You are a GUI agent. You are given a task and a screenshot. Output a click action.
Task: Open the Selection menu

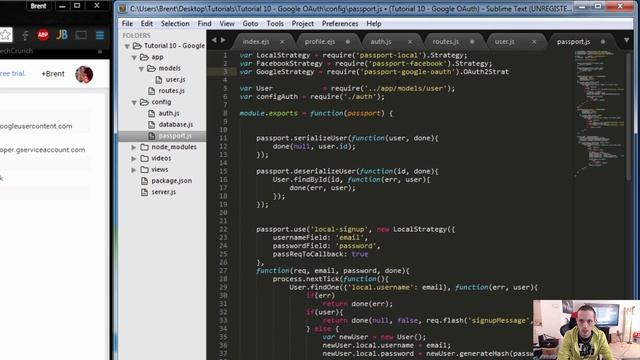point(175,24)
